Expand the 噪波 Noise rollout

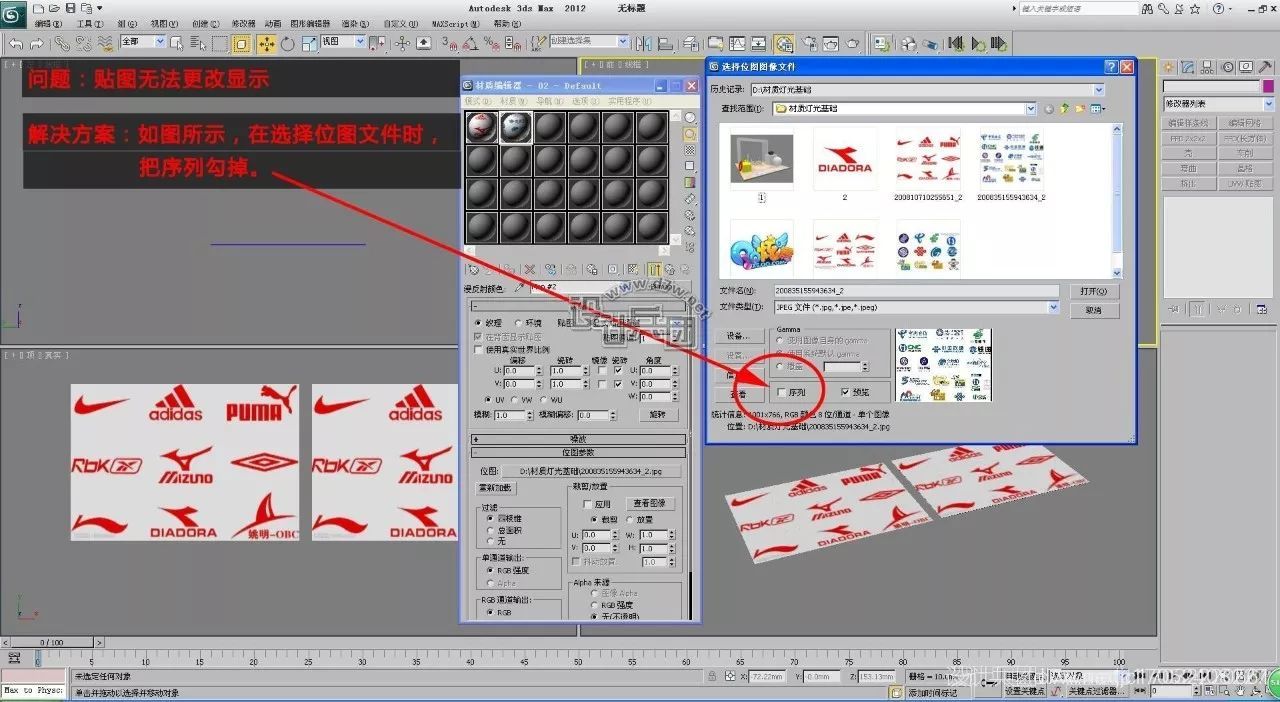tap(579, 439)
